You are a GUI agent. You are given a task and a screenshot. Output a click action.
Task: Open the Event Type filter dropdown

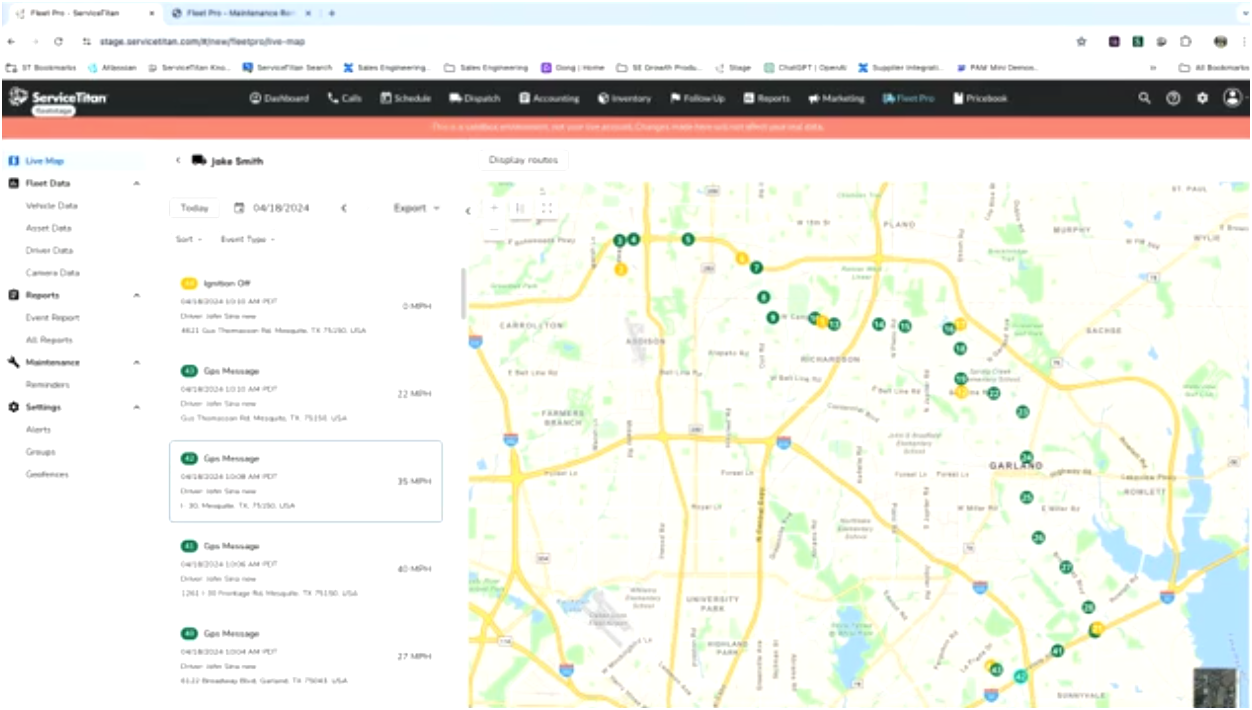(x=249, y=239)
